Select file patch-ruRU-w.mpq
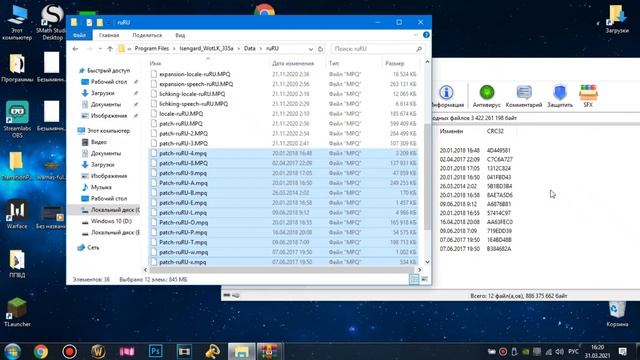 point(183,252)
